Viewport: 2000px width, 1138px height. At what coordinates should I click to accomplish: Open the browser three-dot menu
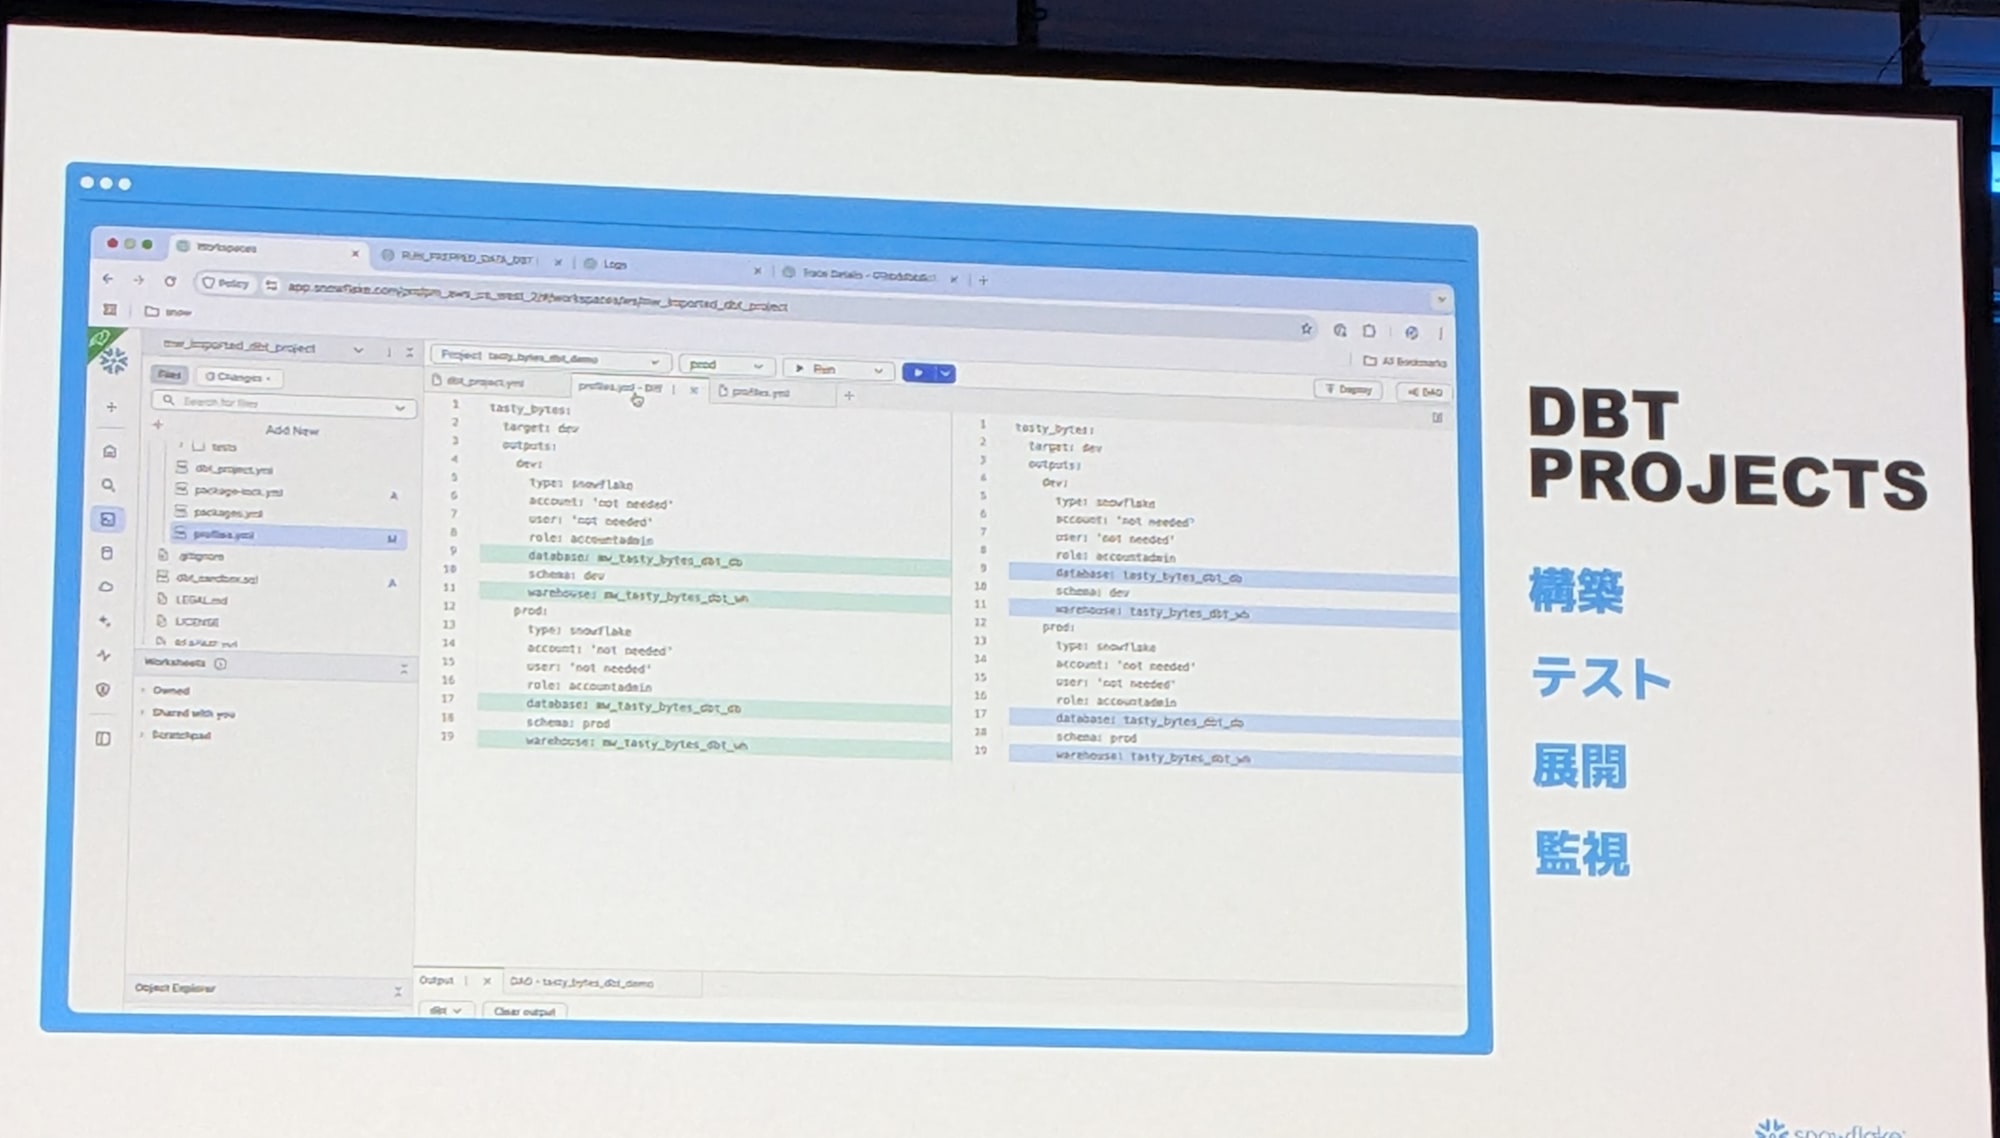click(1440, 333)
